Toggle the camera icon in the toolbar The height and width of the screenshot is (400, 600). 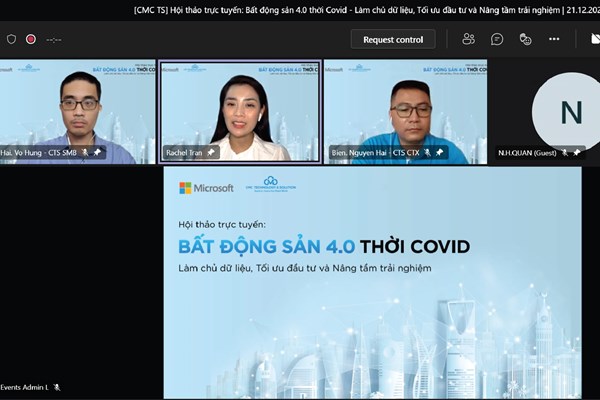point(595,39)
